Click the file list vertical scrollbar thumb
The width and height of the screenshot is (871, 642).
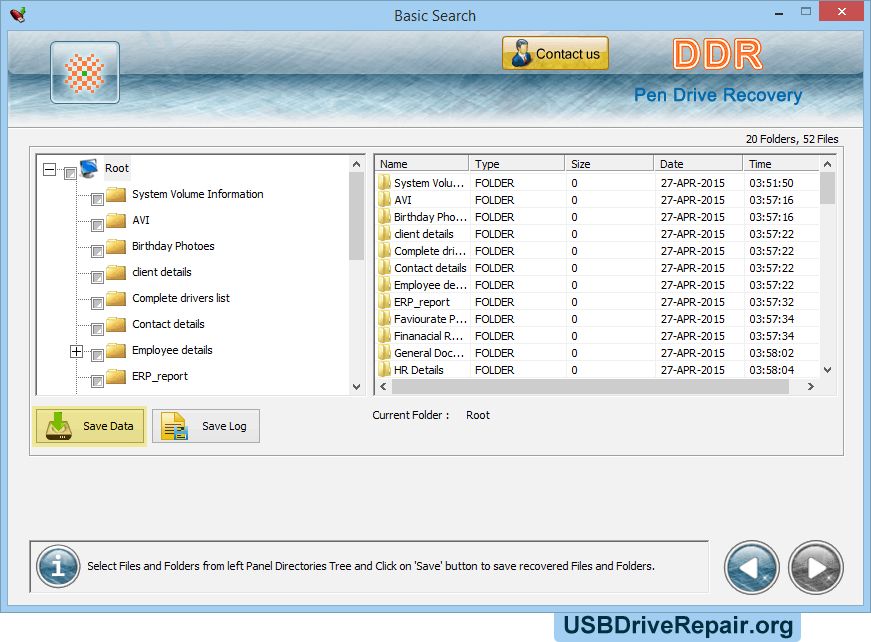827,188
